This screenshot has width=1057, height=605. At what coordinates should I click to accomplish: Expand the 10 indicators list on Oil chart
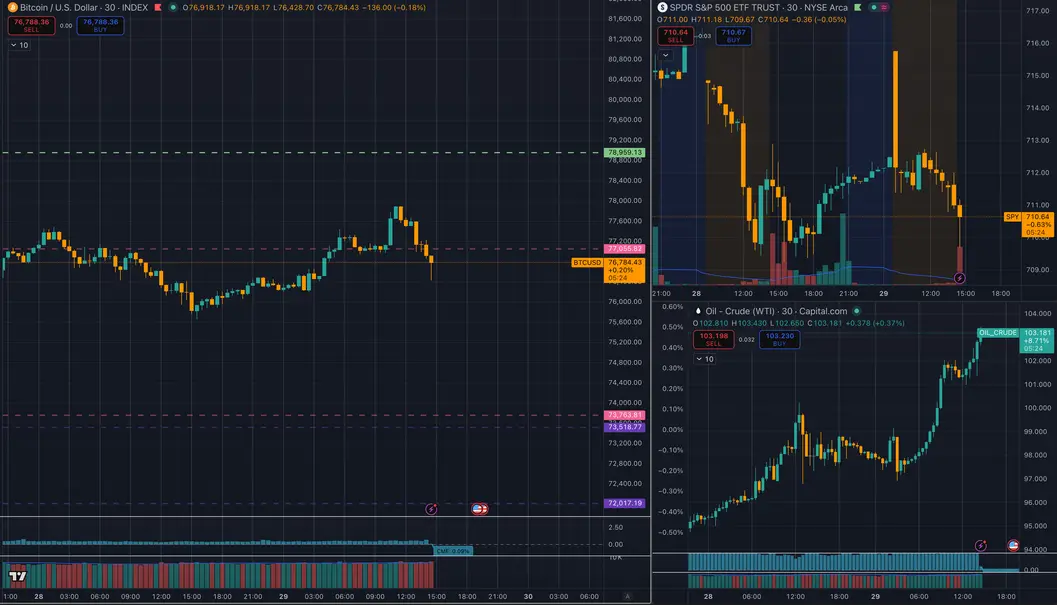[704, 359]
